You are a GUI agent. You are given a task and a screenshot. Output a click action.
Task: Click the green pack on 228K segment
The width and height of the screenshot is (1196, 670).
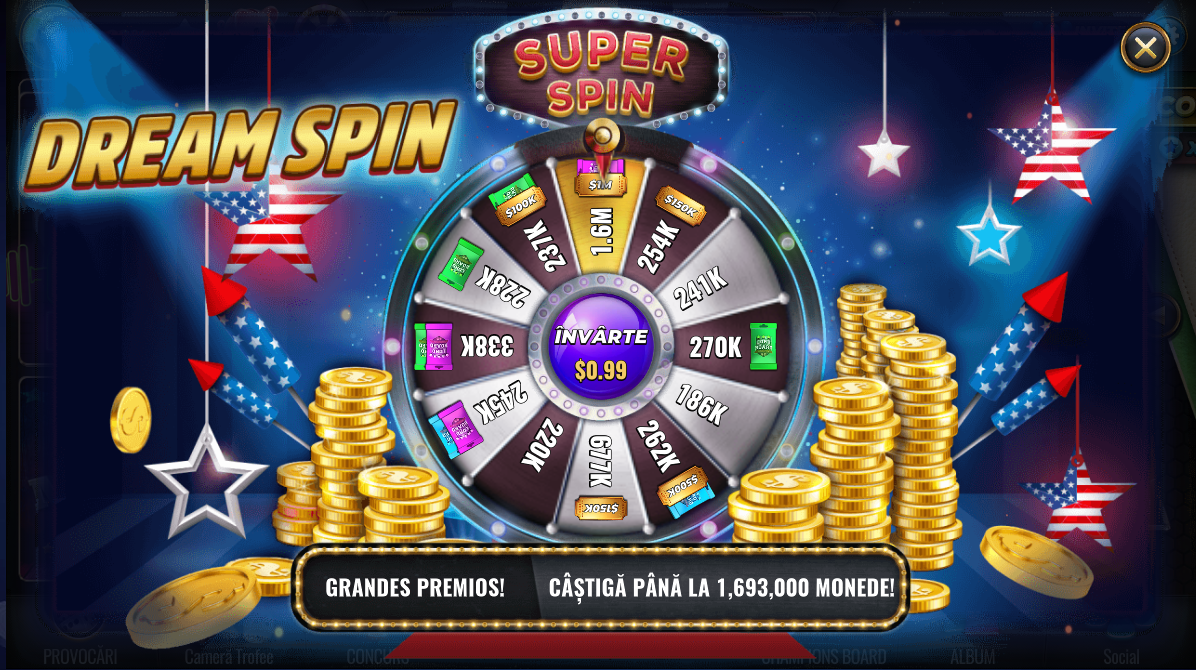click(x=461, y=264)
